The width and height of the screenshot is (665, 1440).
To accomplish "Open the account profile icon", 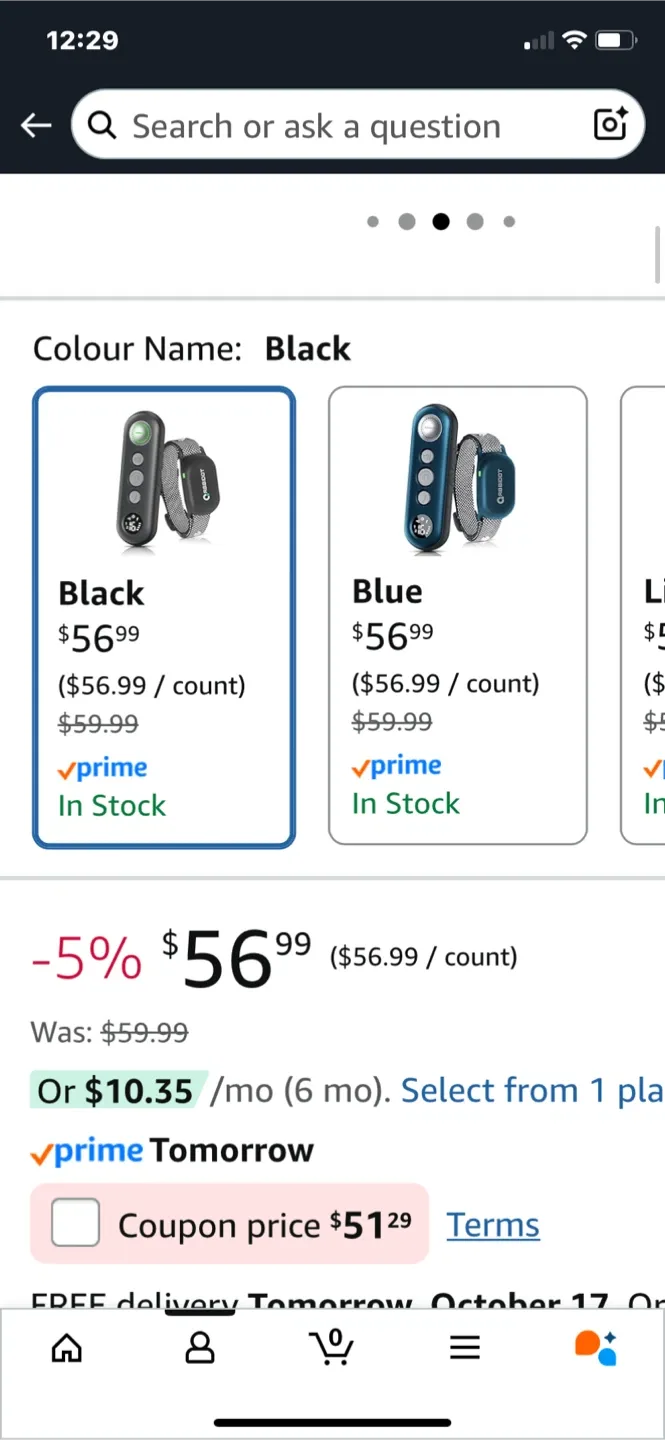I will pos(200,1348).
